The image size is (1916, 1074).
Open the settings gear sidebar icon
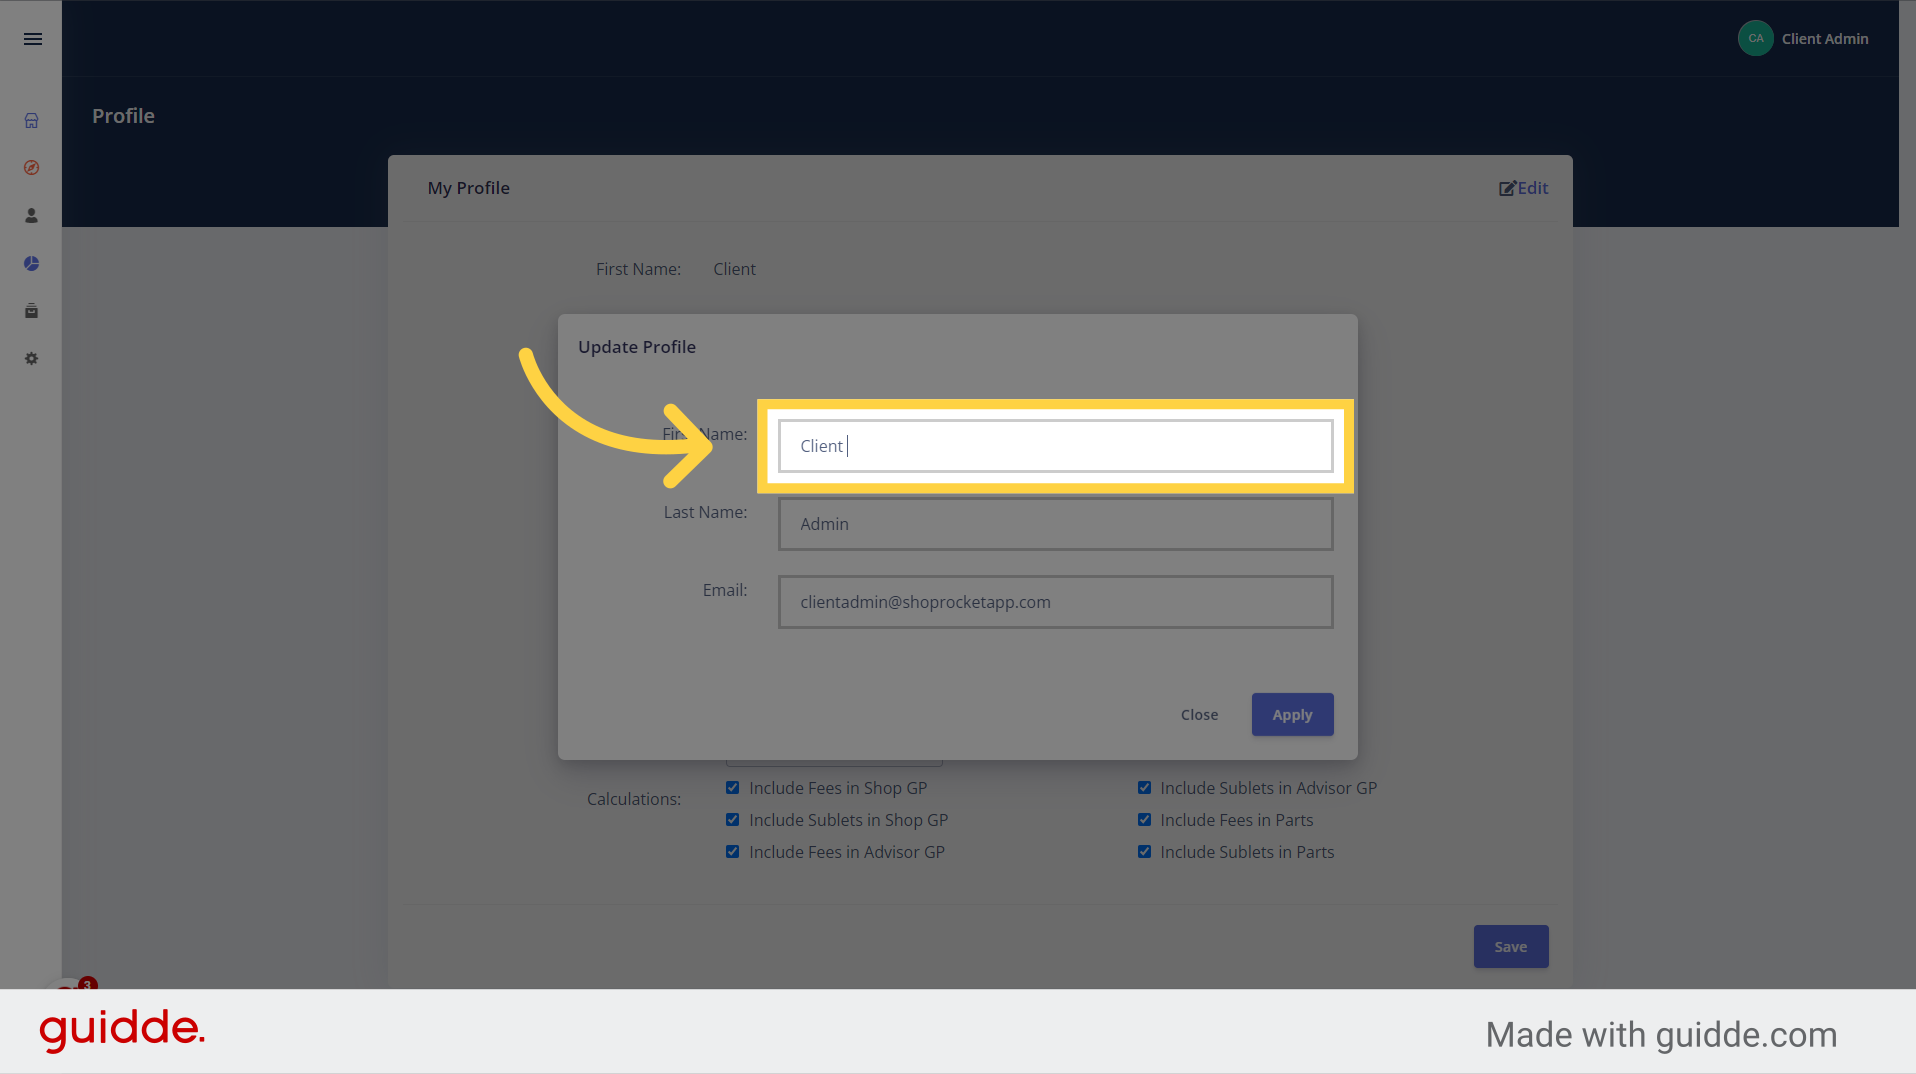tap(32, 359)
